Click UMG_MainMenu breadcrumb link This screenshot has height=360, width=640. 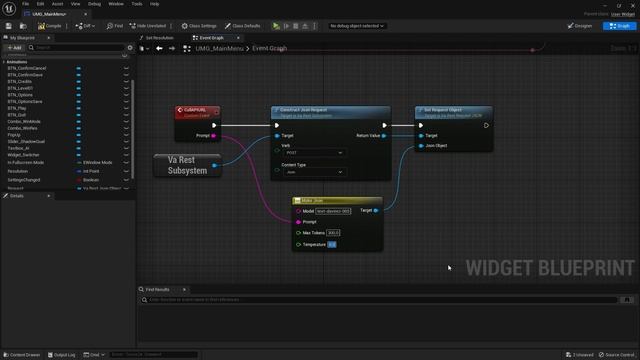point(219,49)
